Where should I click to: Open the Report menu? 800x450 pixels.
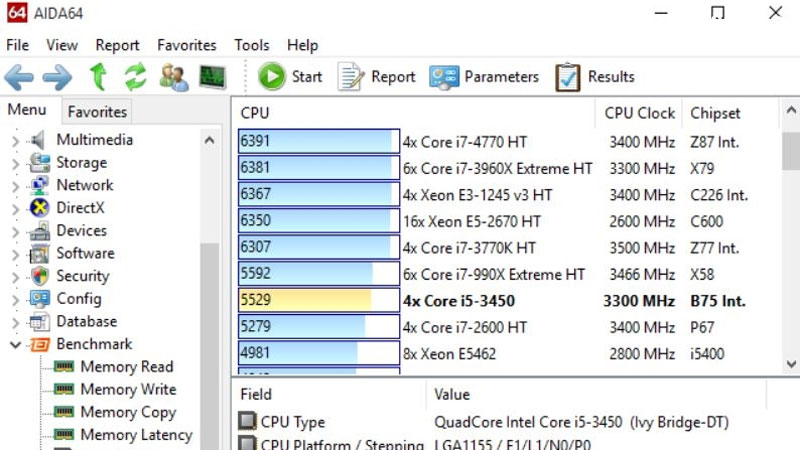pyautogui.click(x=117, y=45)
